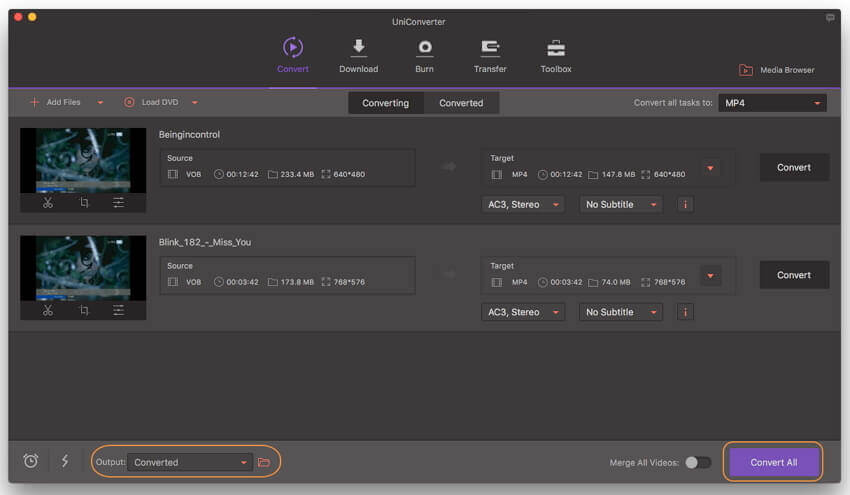Screen dimensions: 850x495
Task: Open No Subtitle dropdown for Beingincontrol
Action: pyautogui.click(x=621, y=204)
